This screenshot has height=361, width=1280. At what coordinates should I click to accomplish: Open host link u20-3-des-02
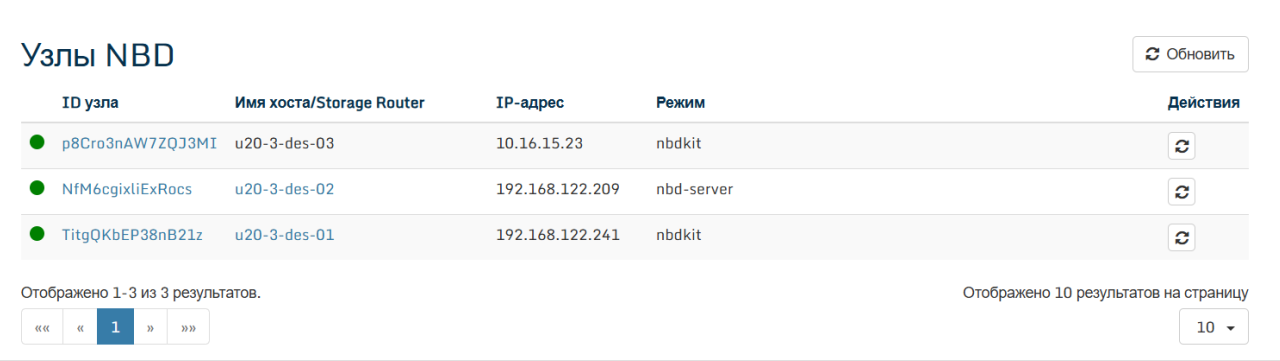[x=284, y=188]
